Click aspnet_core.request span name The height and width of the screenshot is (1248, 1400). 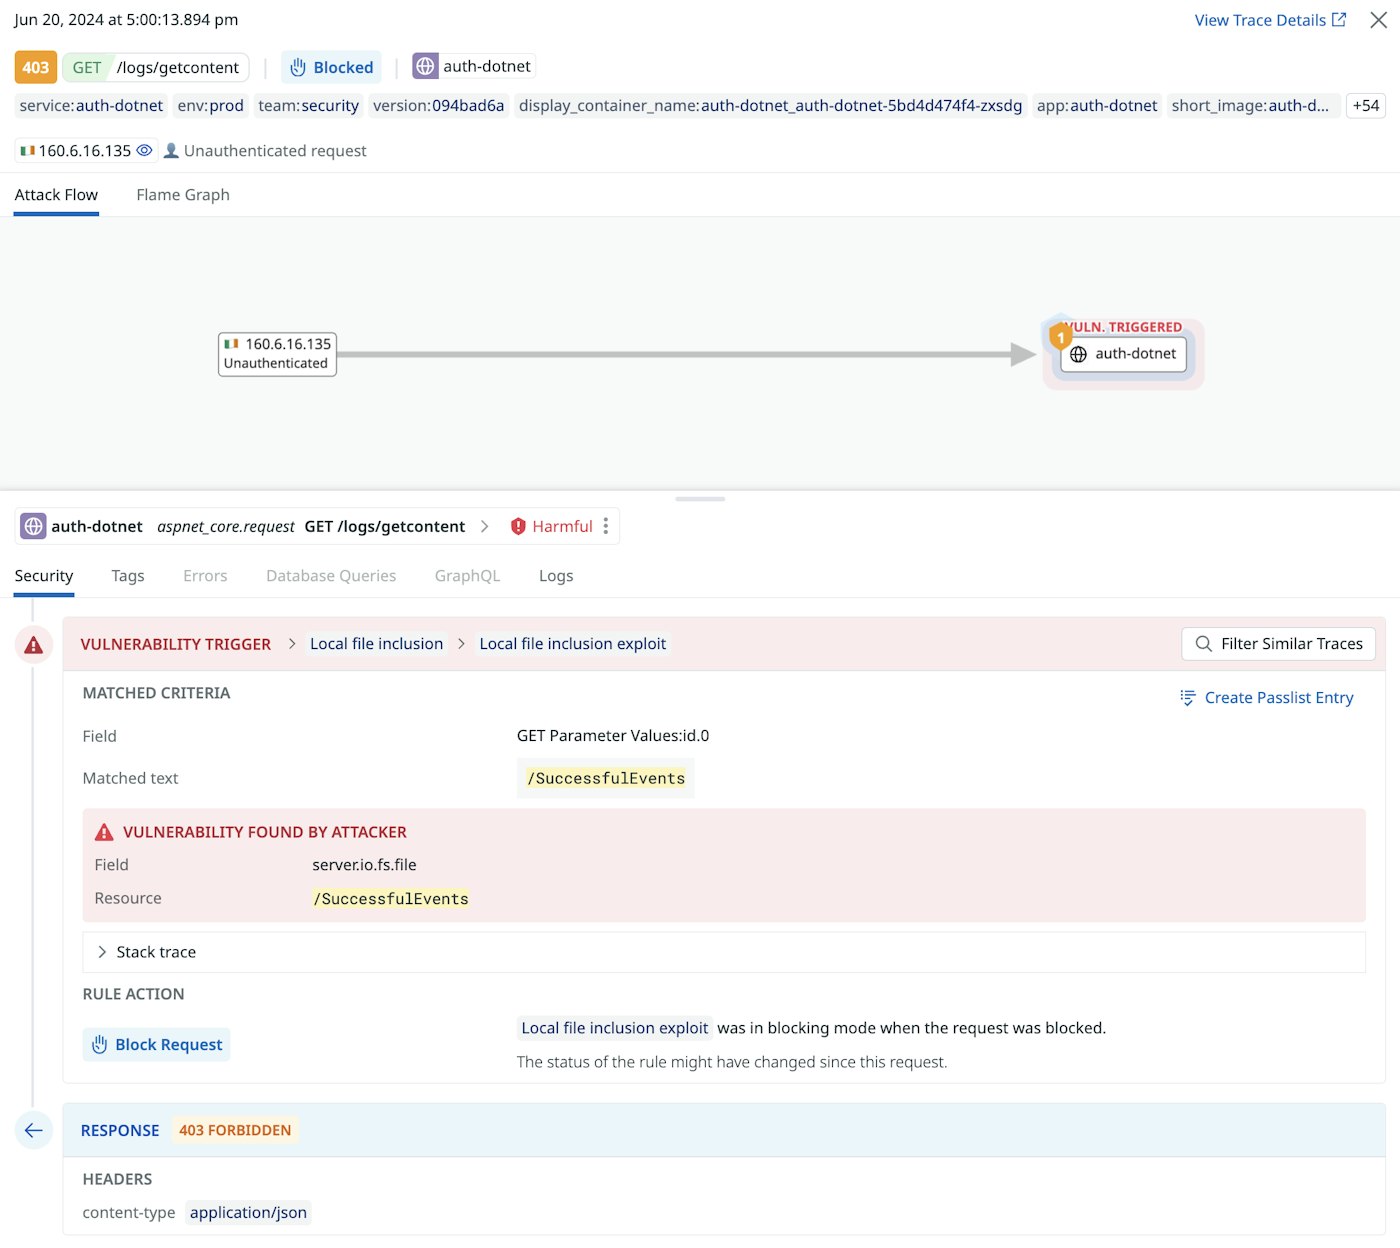coord(226,526)
